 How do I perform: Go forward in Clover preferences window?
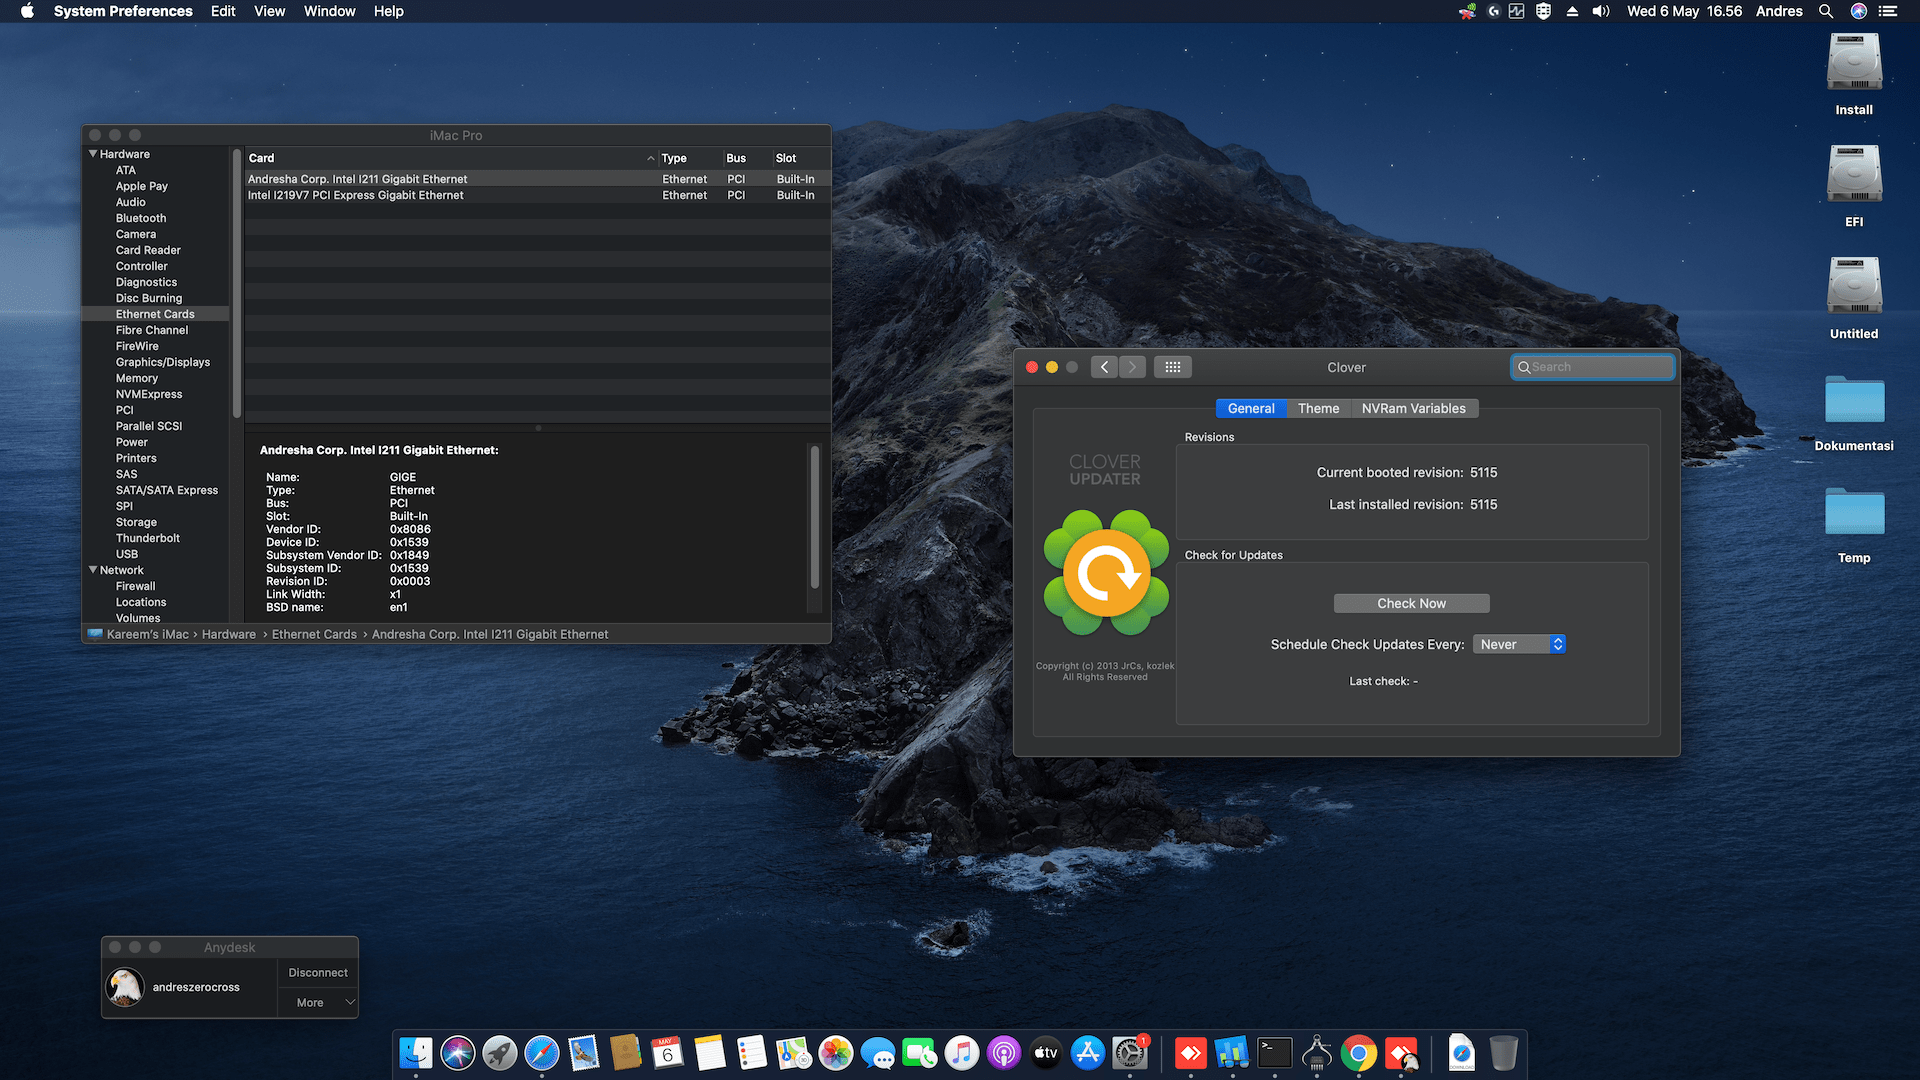click(x=1132, y=367)
